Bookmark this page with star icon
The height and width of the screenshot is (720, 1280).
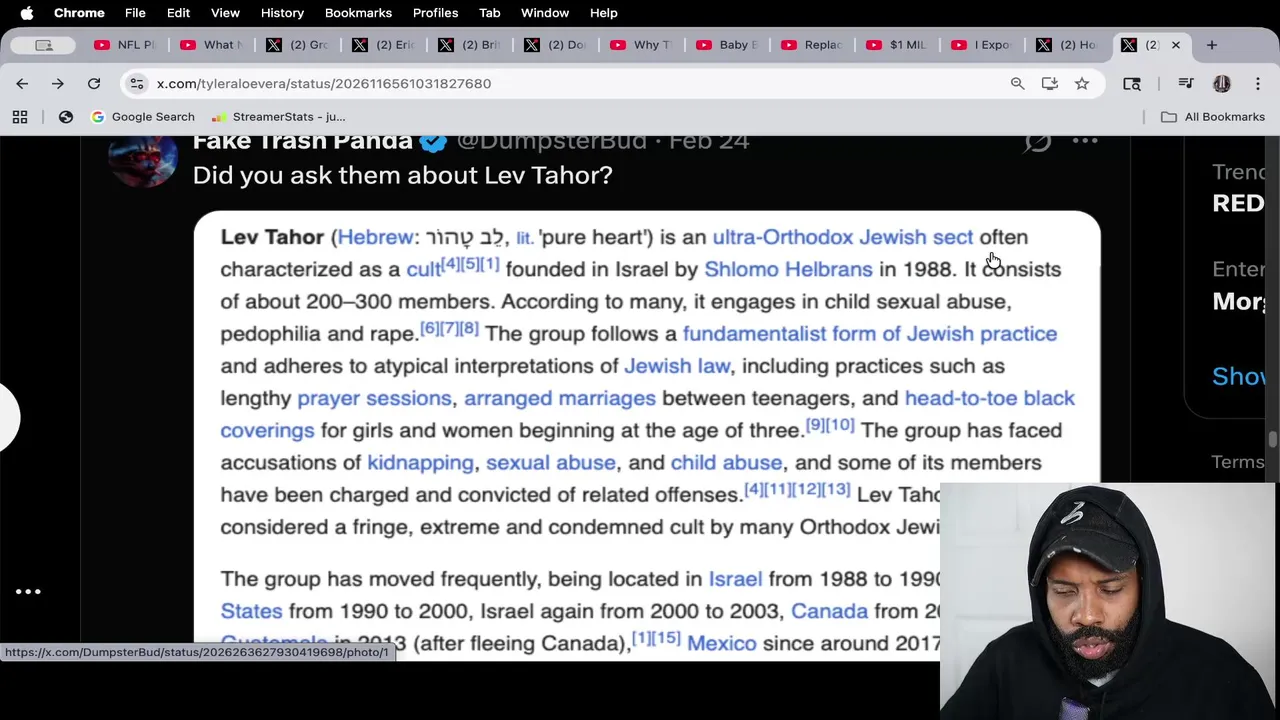click(1082, 84)
